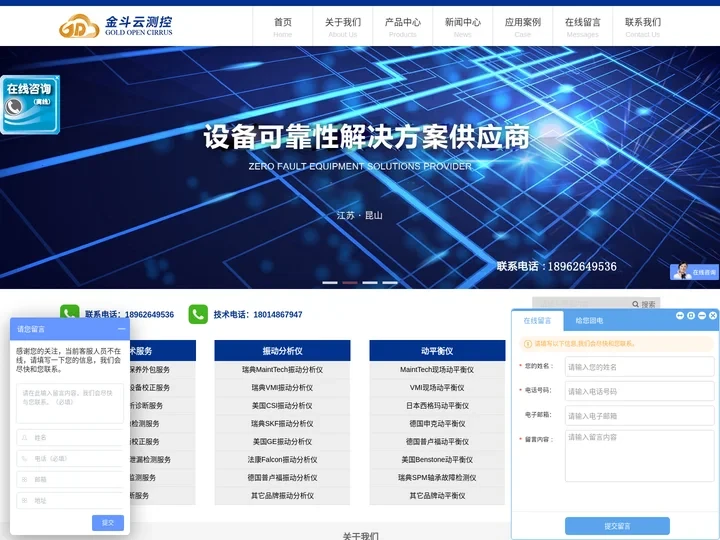This screenshot has height=540, width=720.
Task: Click the 提交 button in left popup
Action: tap(108, 523)
